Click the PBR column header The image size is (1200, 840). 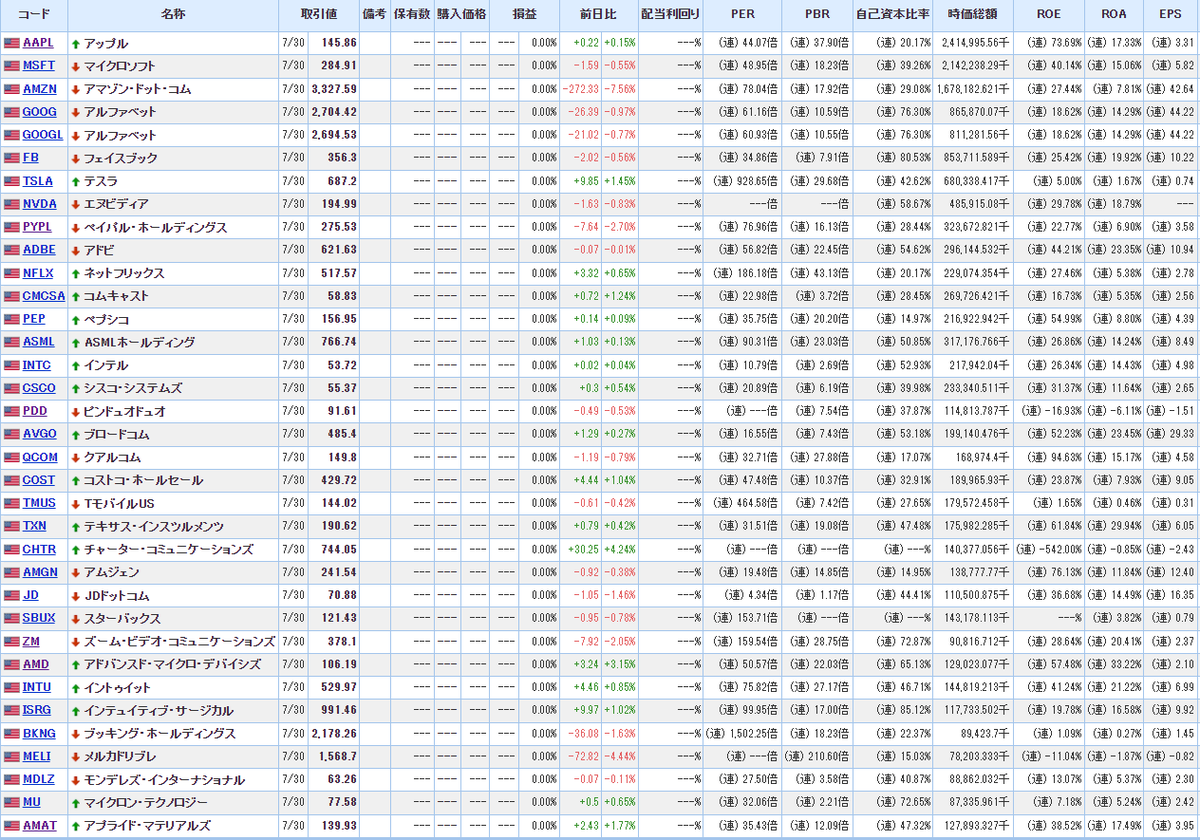(x=816, y=15)
